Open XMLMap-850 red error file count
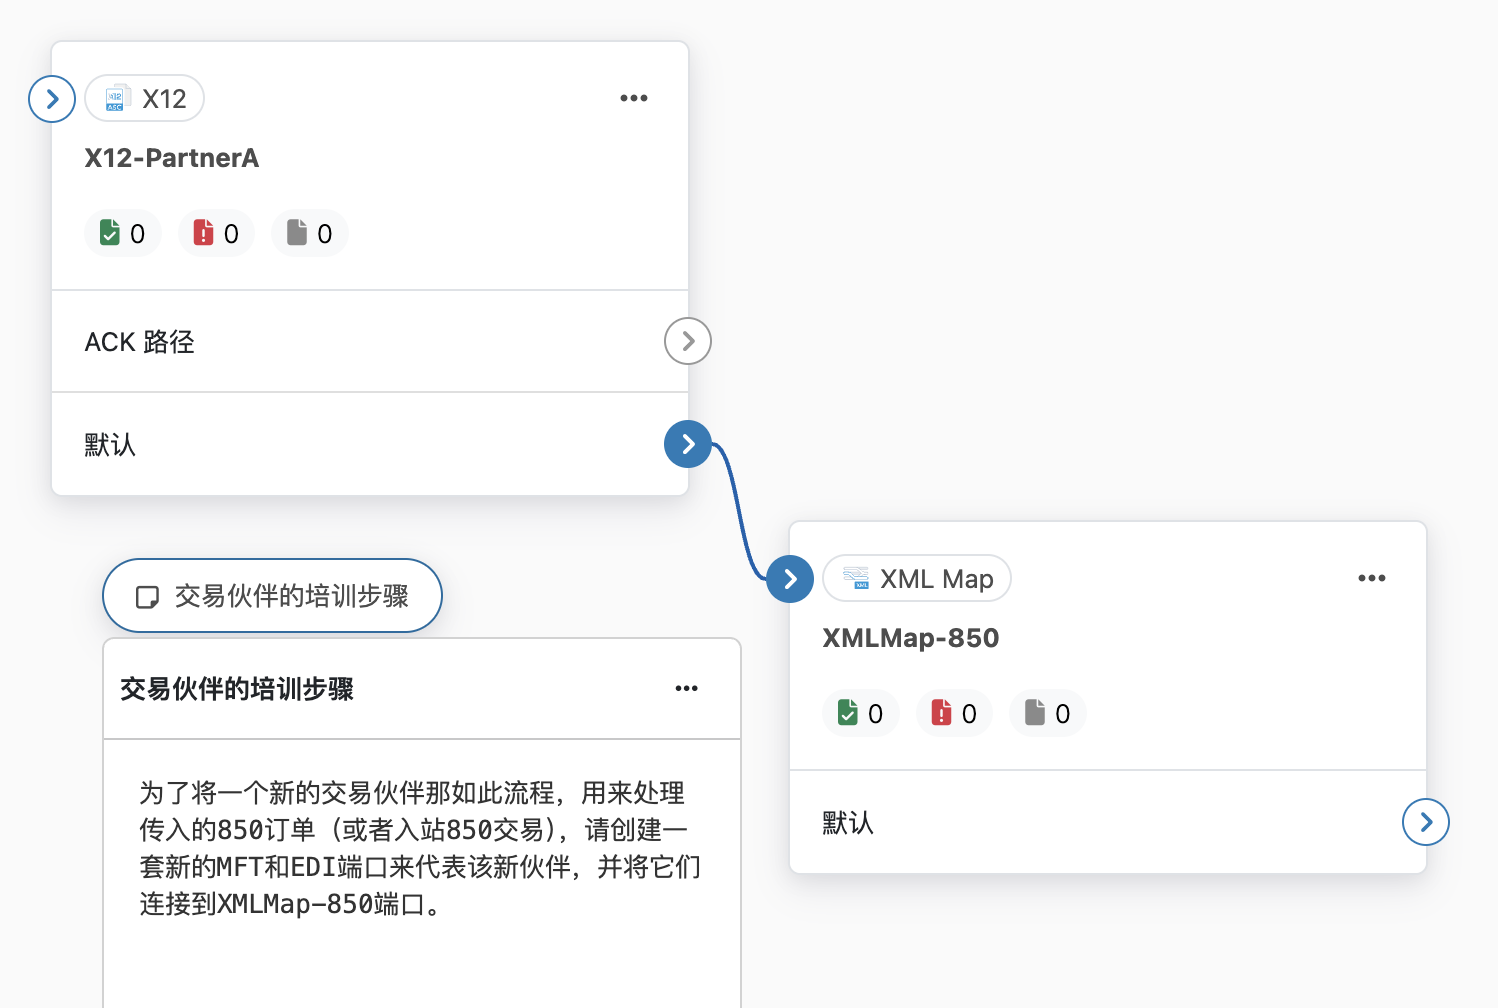Image resolution: width=1498 pixels, height=1008 pixels. click(x=954, y=713)
